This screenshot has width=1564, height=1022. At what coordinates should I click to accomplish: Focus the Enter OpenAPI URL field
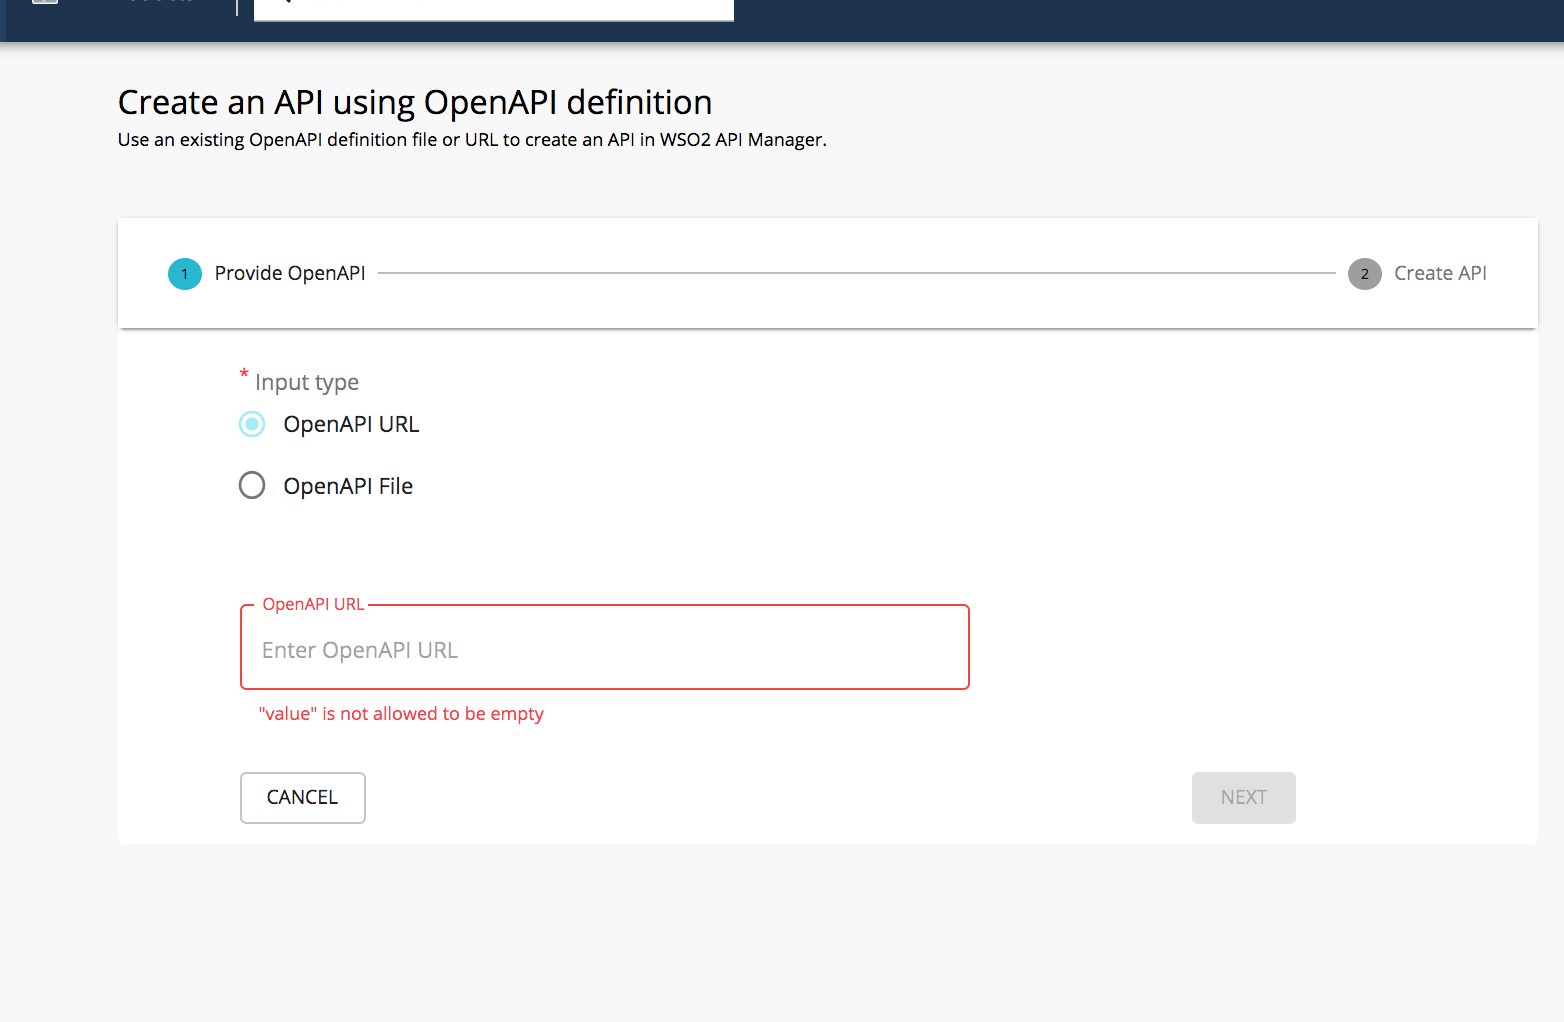click(604, 648)
